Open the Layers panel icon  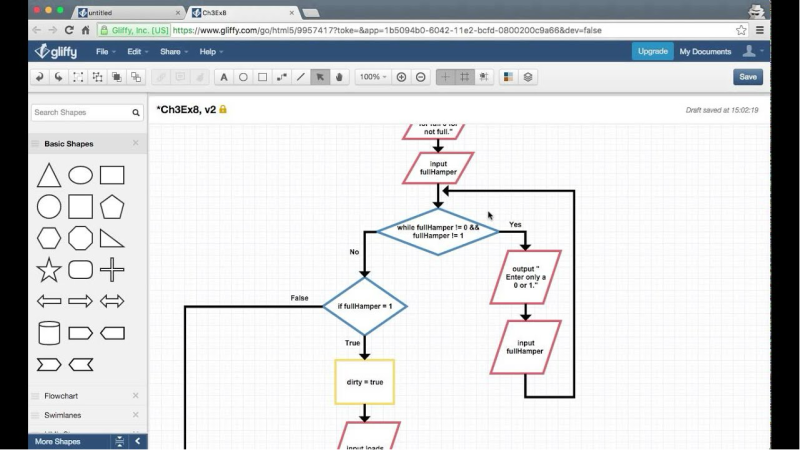coord(528,77)
